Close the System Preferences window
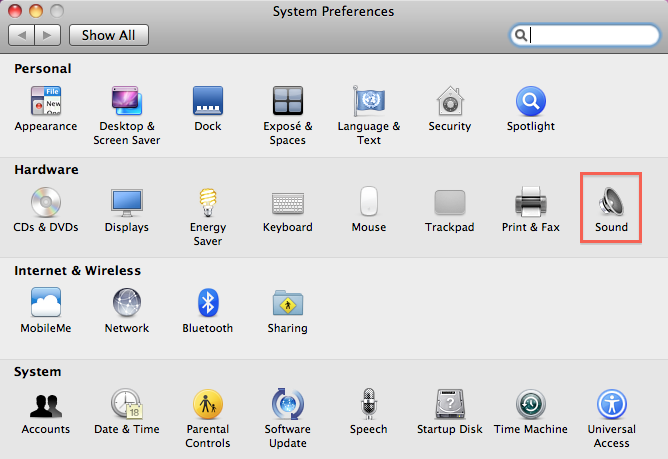 (15, 11)
